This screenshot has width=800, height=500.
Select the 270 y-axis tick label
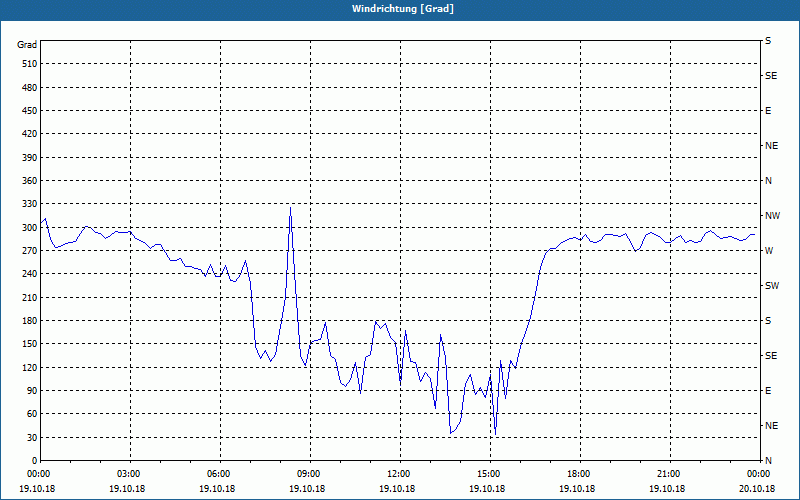point(29,251)
